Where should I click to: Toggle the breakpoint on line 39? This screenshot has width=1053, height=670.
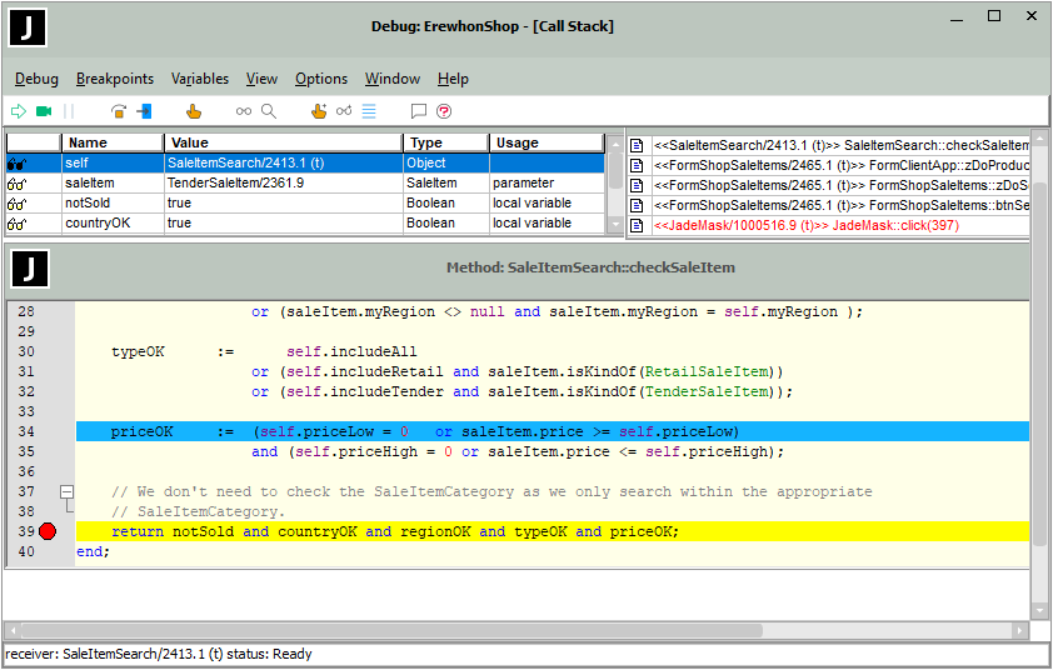47,531
